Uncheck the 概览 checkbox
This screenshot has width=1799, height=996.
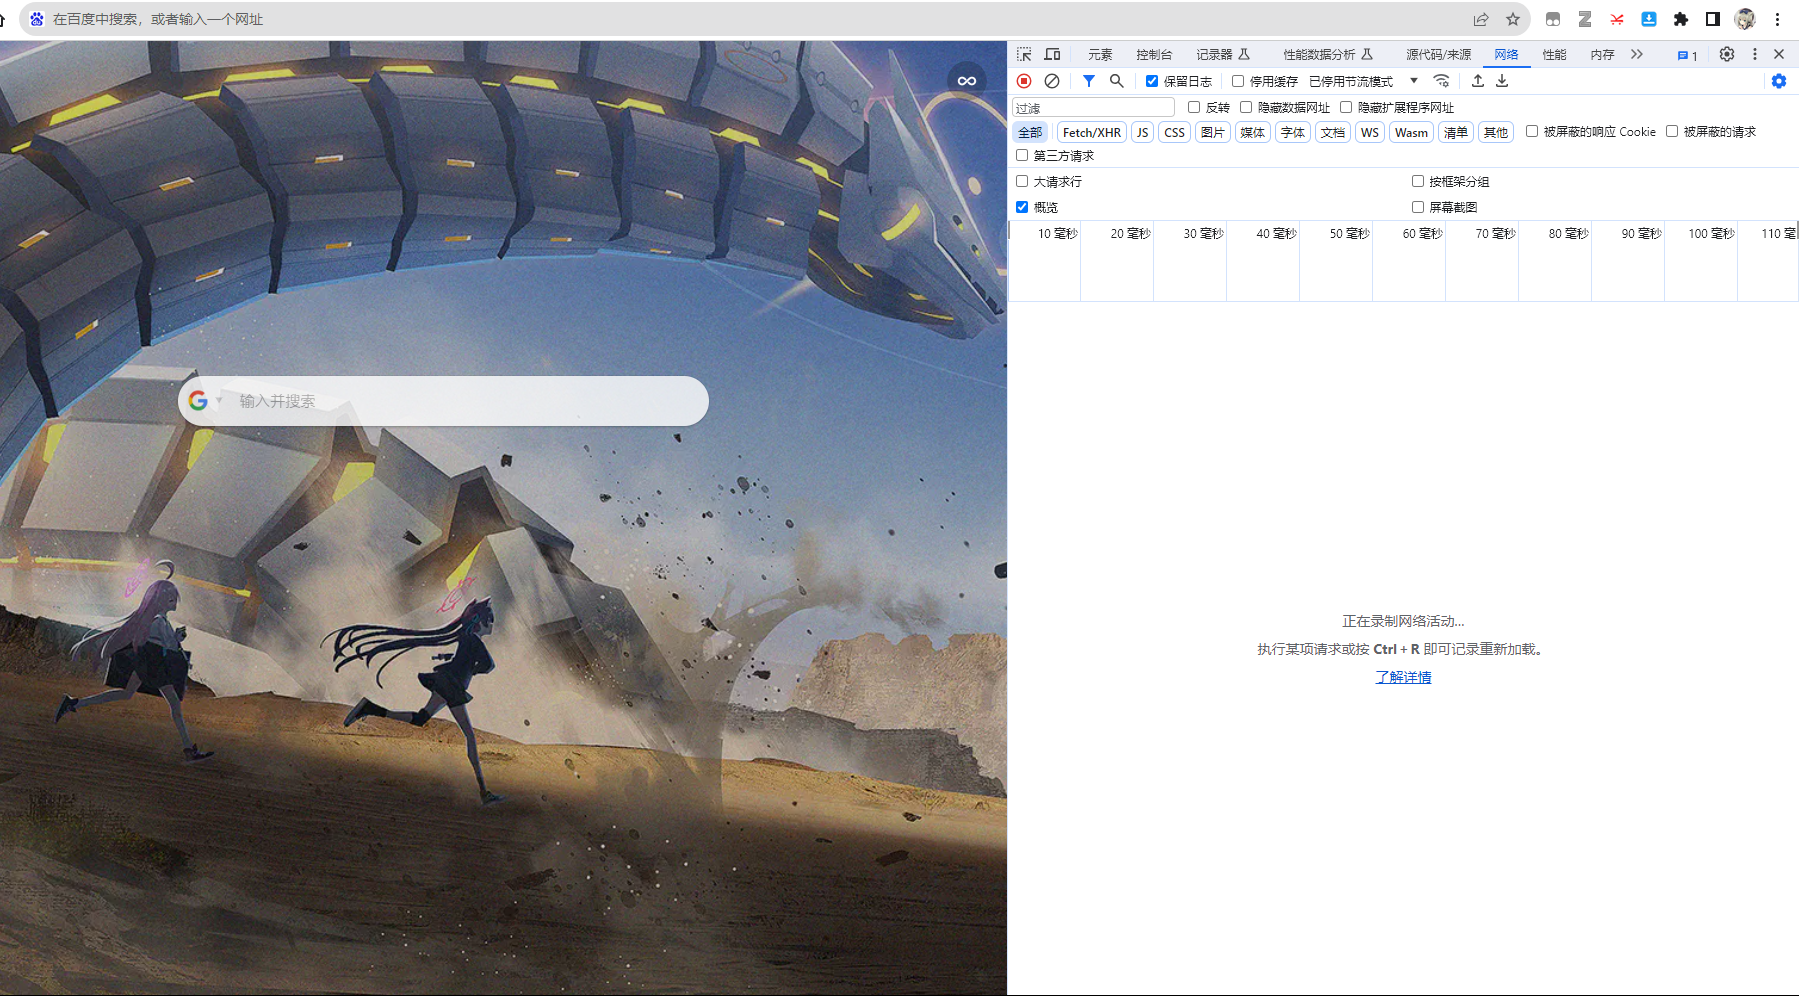coord(1022,207)
